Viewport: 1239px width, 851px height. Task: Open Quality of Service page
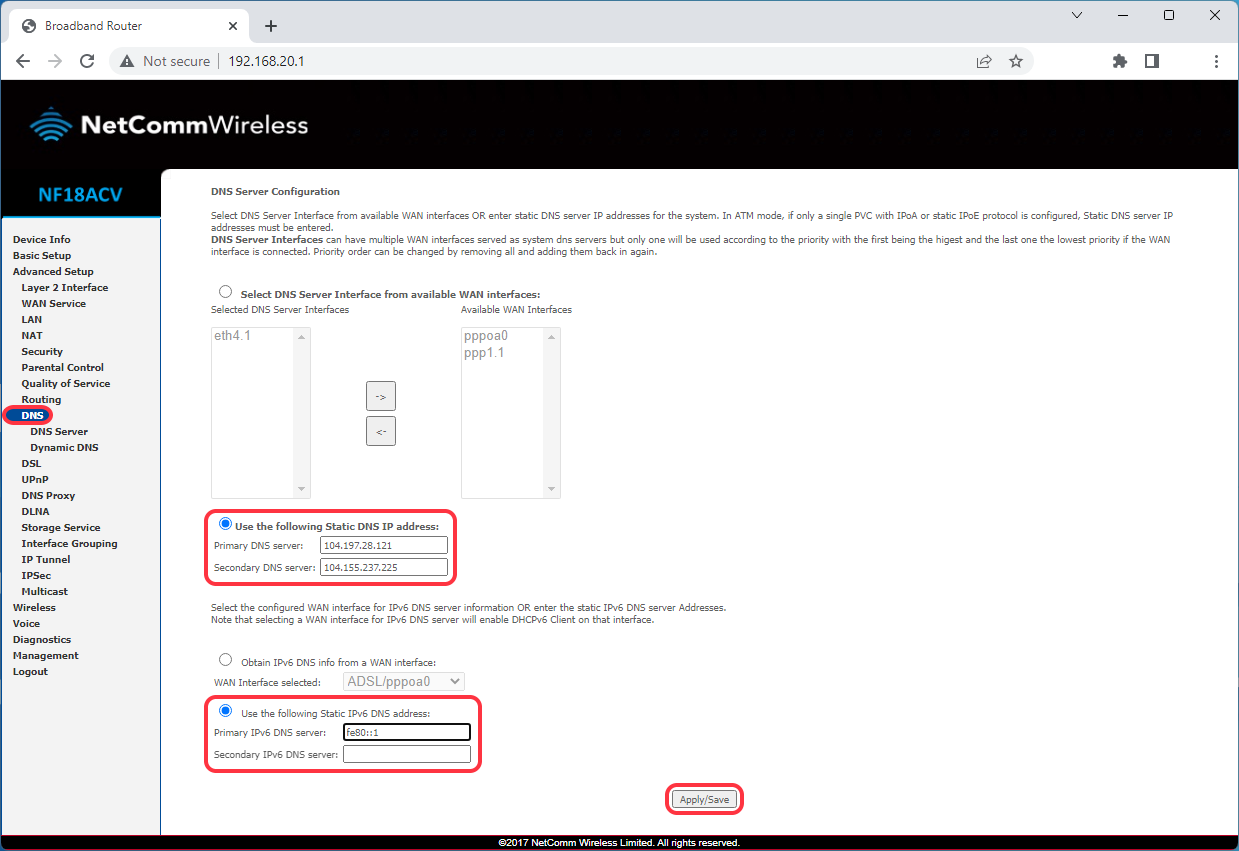66,383
